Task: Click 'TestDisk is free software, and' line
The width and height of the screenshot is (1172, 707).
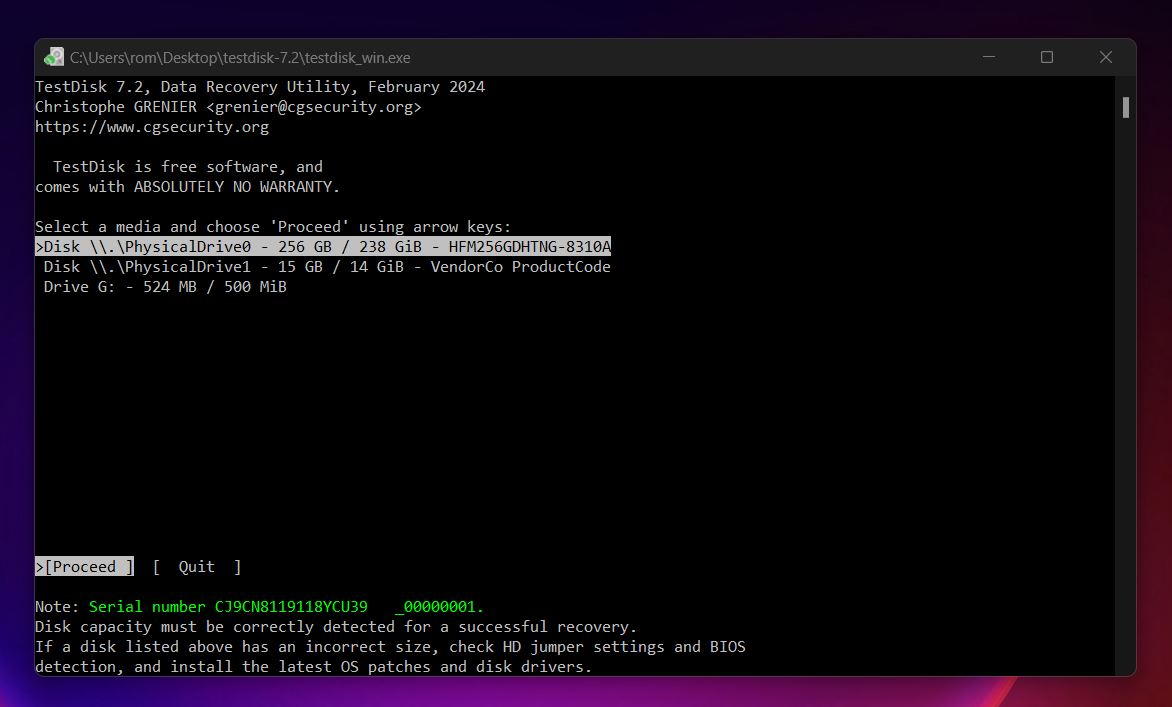Action: click(x=188, y=167)
